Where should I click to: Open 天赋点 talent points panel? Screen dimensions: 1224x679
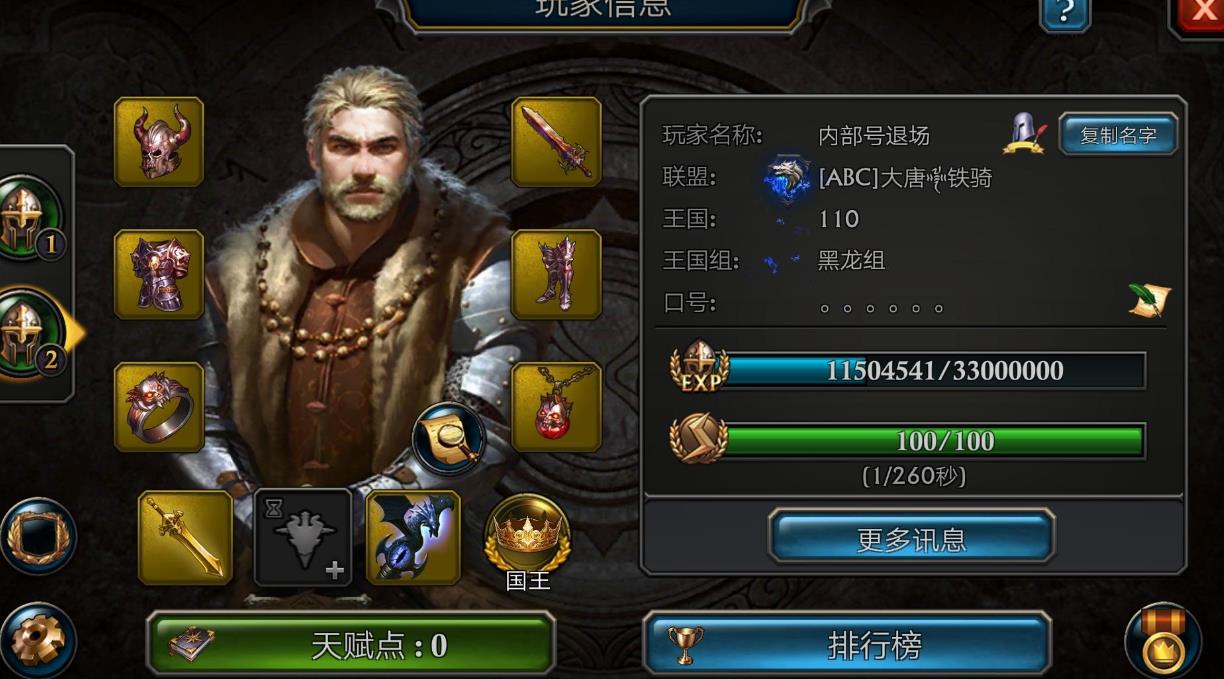[x=351, y=645]
